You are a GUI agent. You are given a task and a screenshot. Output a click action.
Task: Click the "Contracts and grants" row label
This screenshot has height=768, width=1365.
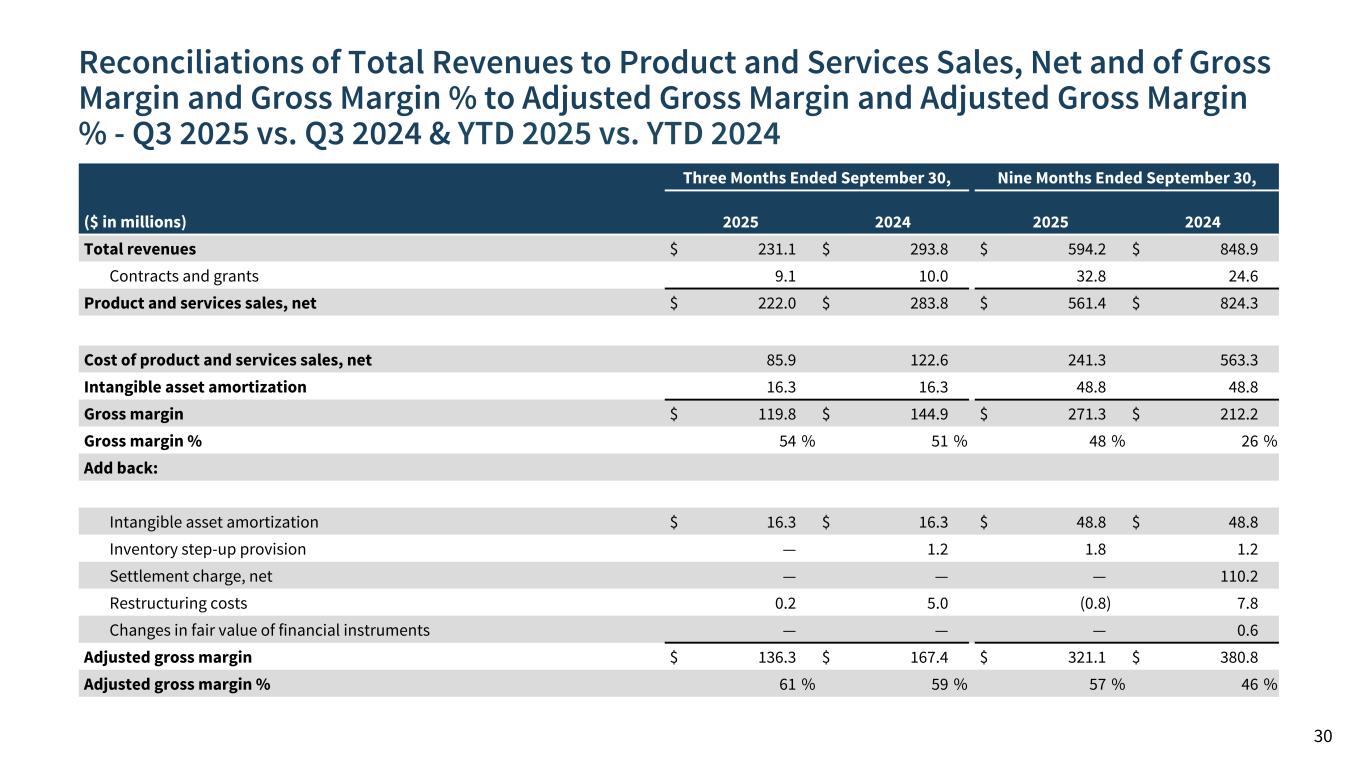(184, 276)
